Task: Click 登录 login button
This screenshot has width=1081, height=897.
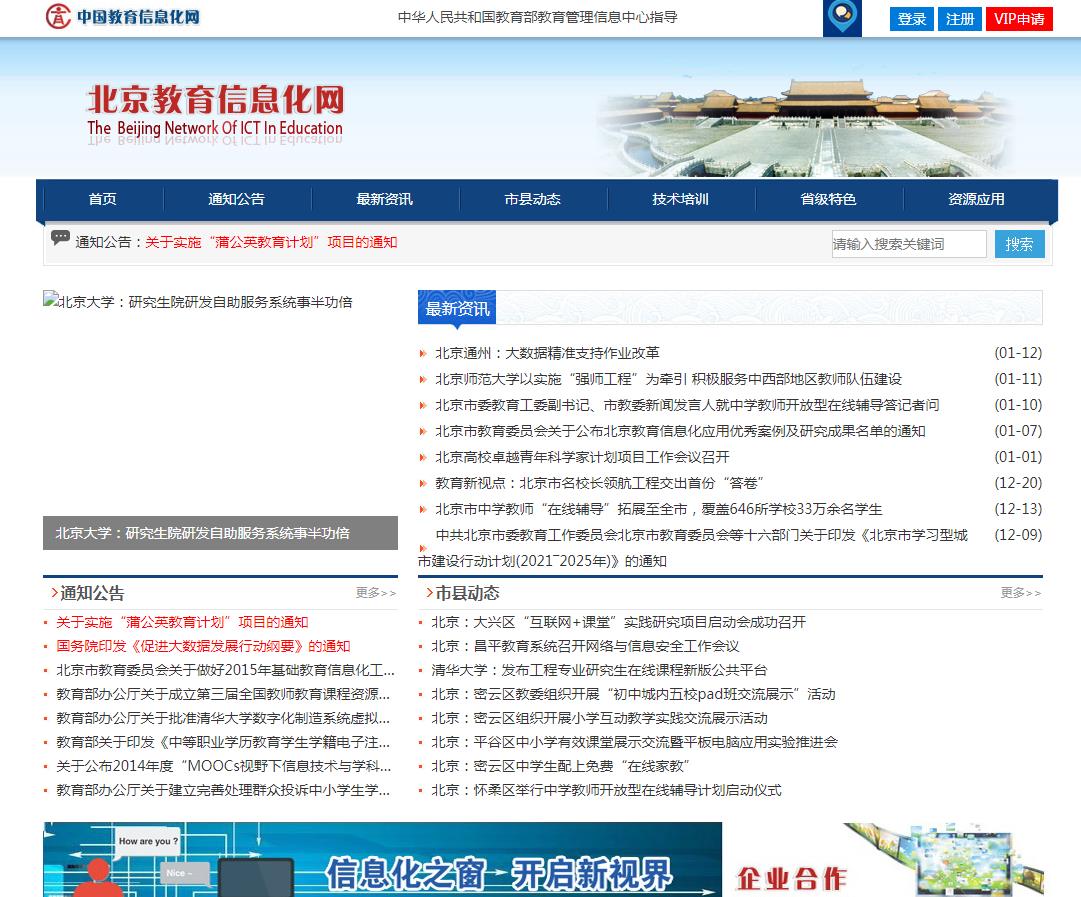Action: 911,19
